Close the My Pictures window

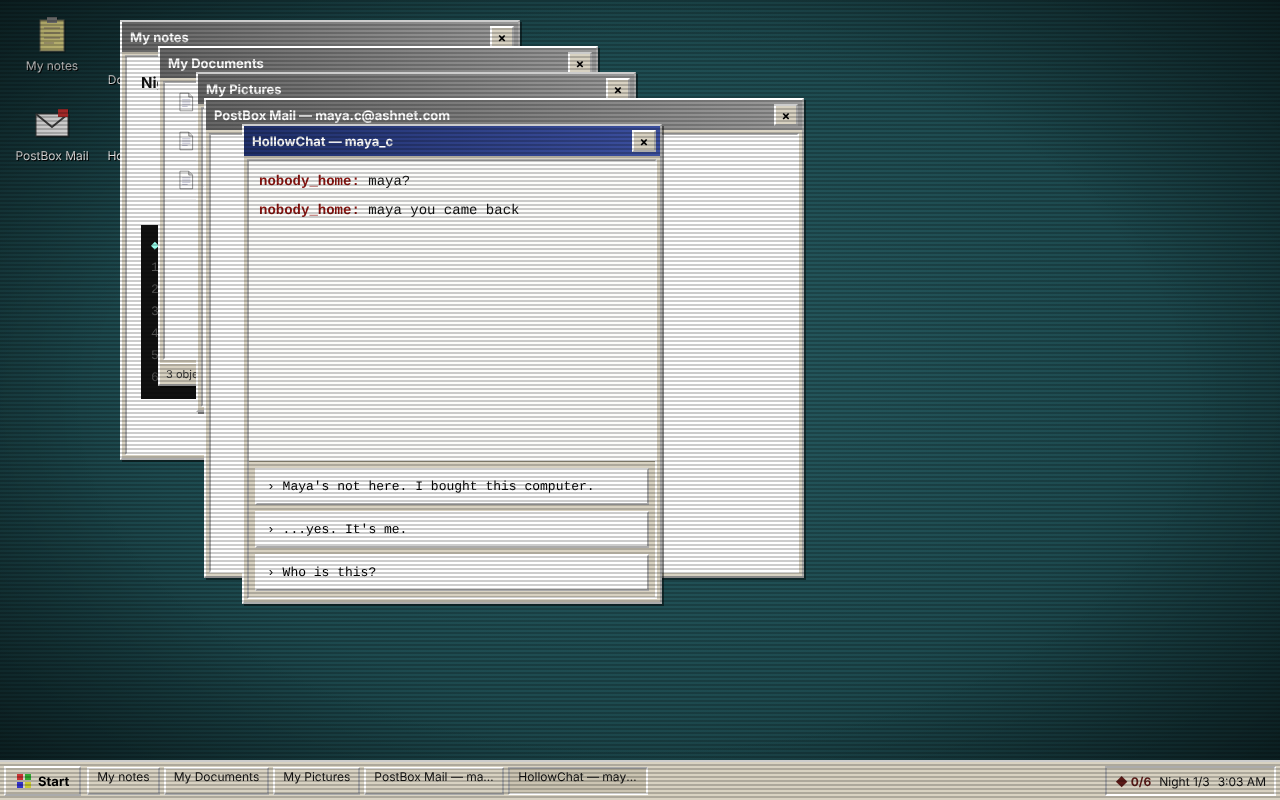(618, 90)
